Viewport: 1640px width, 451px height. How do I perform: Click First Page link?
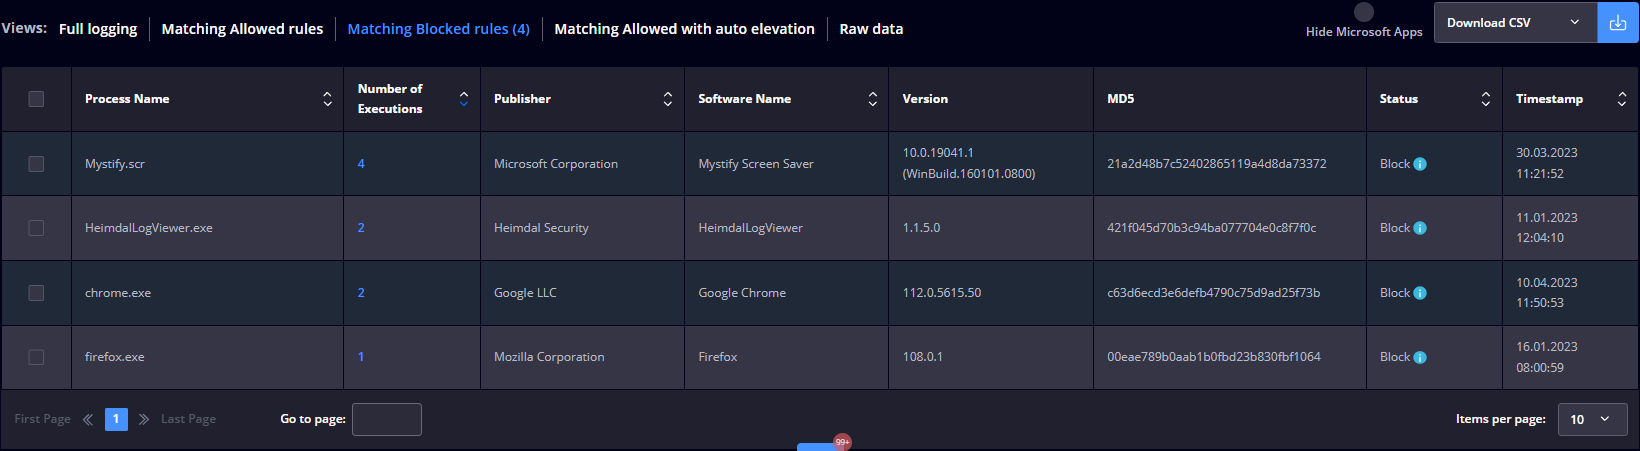42,419
